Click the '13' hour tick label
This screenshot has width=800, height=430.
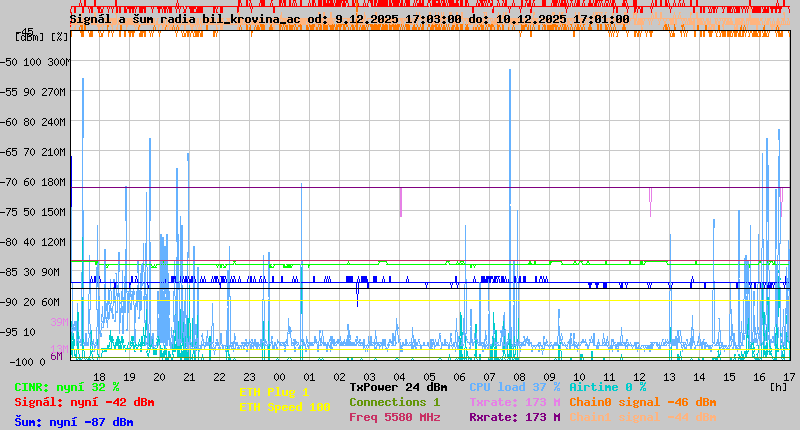click(669, 377)
